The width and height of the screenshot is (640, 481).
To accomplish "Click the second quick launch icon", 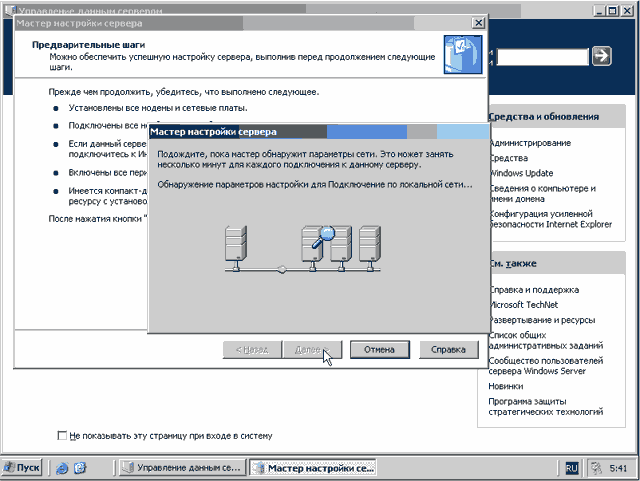I will (x=80, y=468).
